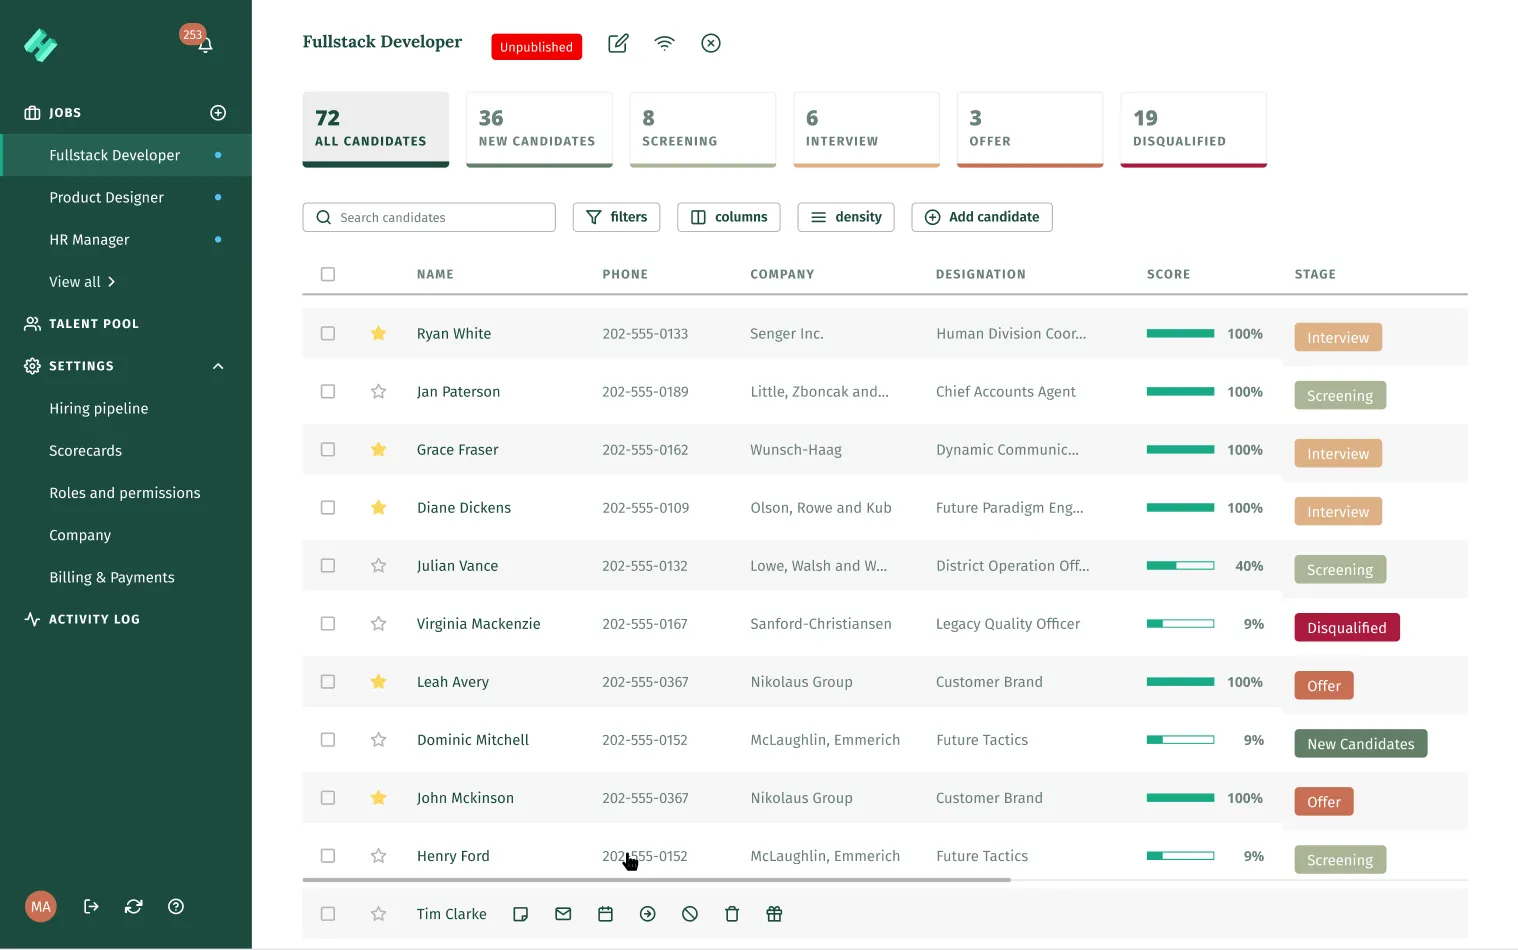The image size is (1518, 950).
Task: Schedule Tim Clarke with the calendar icon
Action: tap(605, 914)
